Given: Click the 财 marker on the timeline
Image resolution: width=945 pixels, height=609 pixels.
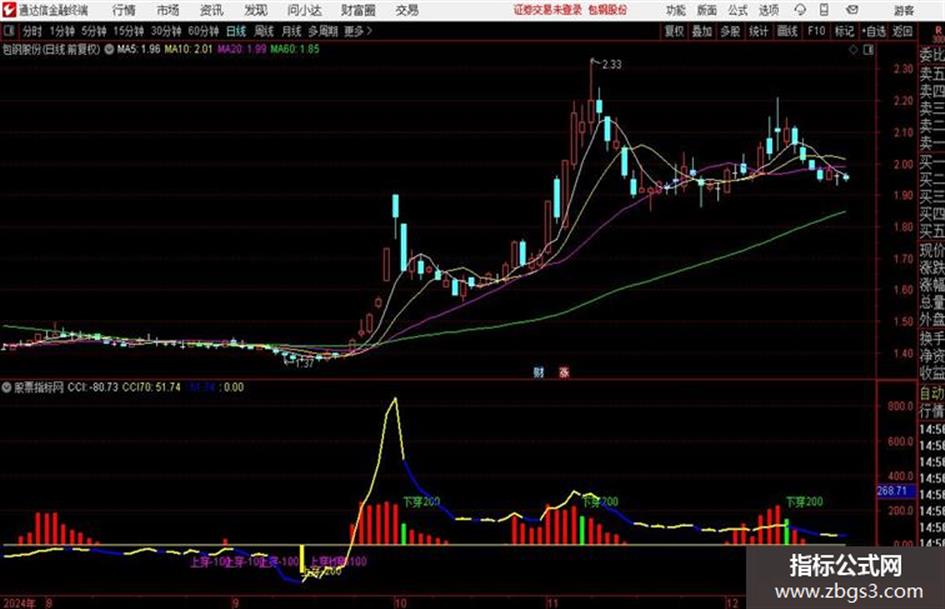Looking at the screenshot, I should point(538,372).
